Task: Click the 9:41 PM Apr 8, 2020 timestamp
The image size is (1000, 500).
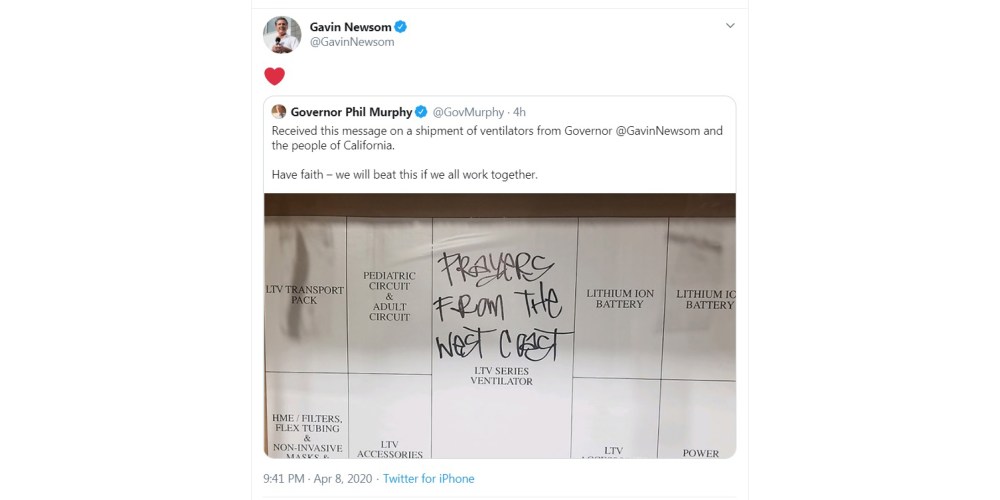Action: point(316,479)
